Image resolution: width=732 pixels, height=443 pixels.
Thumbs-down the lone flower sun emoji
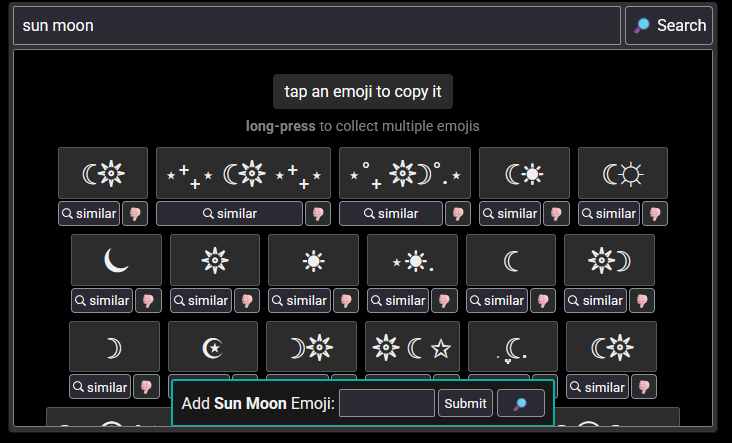point(247,301)
